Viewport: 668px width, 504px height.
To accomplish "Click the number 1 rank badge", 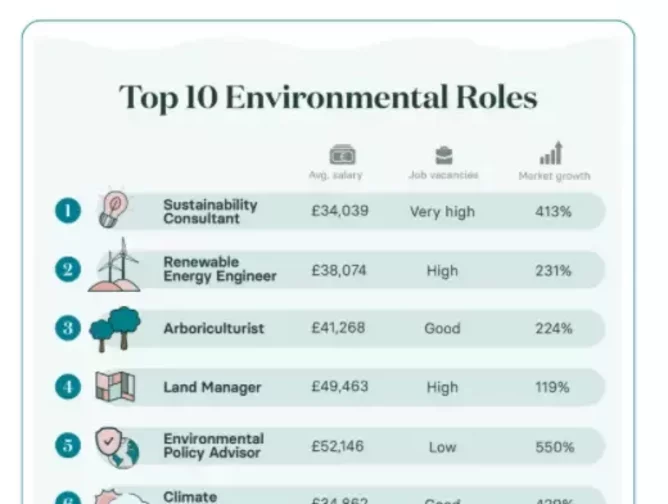I will [x=68, y=210].
